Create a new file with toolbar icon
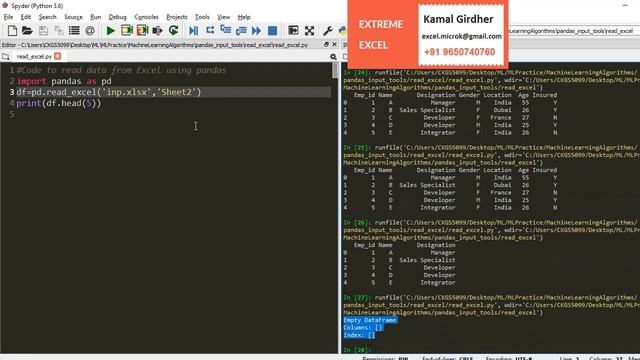The image size is (640, 360). pos(12,31)
